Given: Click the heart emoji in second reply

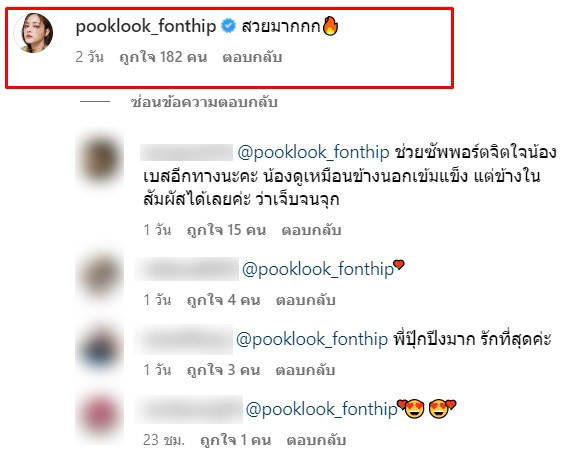Looking at the screenshot, I should pos(399,265).
